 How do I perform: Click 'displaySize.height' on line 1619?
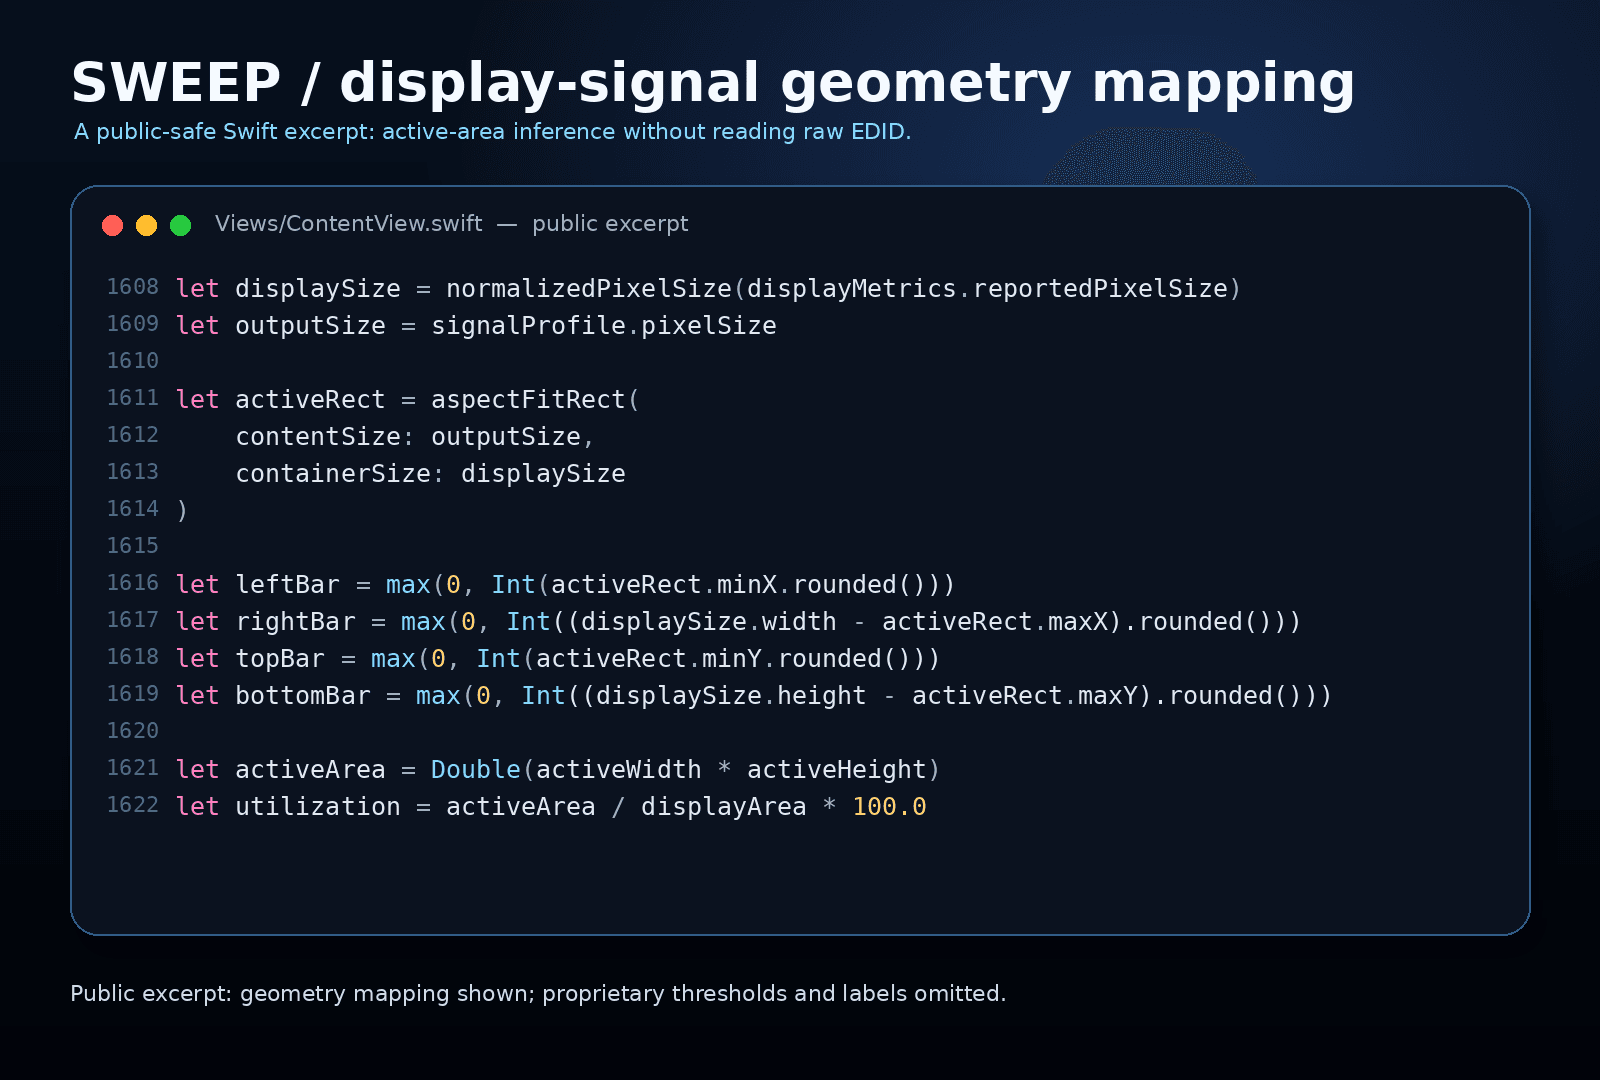pos(731,696)
